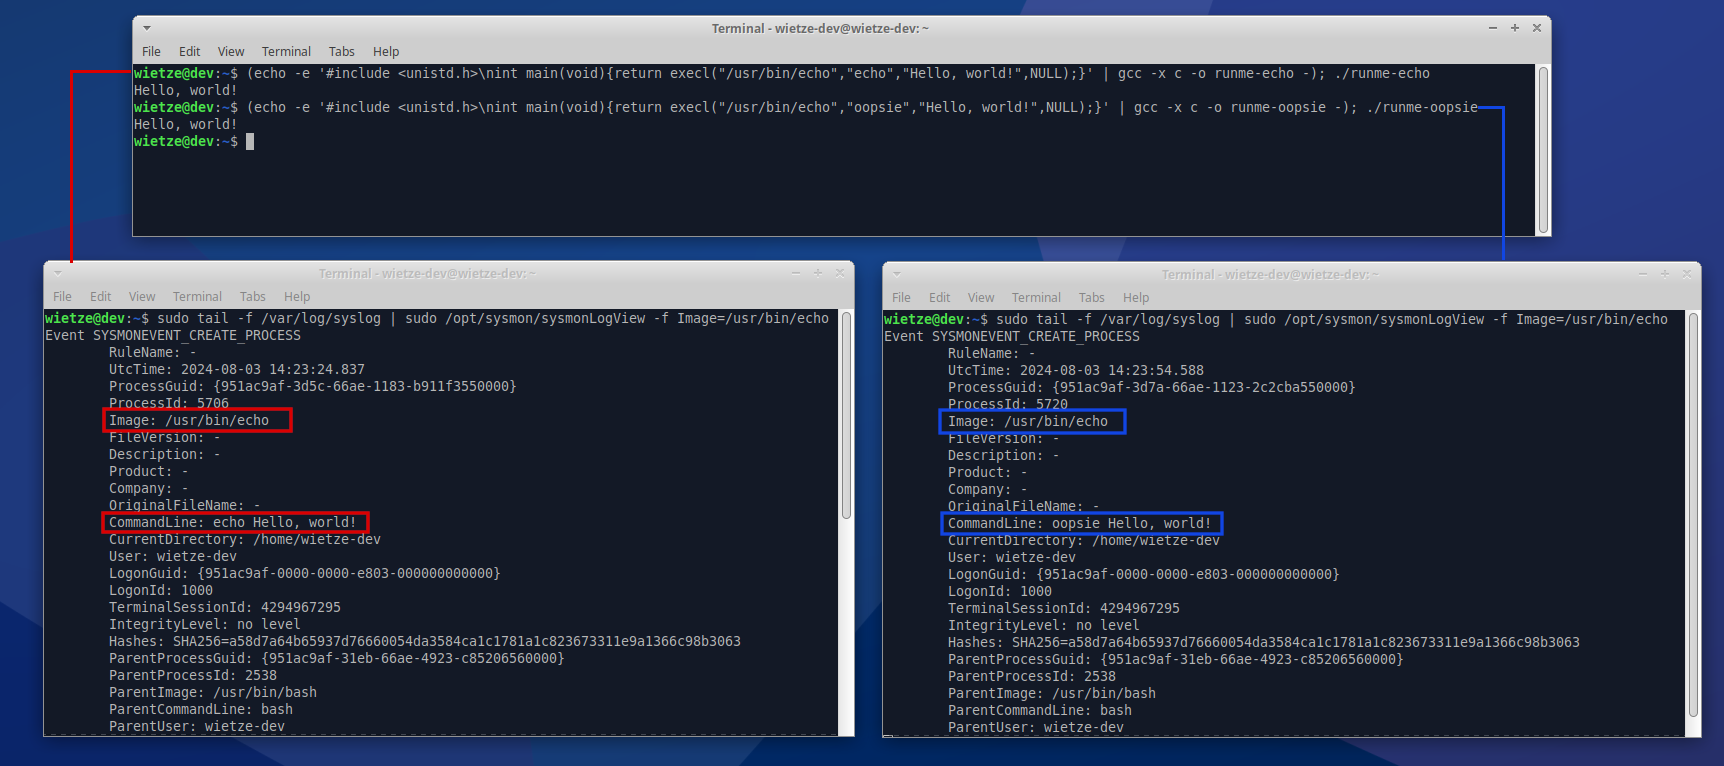1724x766 pixels.
Task: Minimize the bottom-left terminal window
Action: click(796, 273)
